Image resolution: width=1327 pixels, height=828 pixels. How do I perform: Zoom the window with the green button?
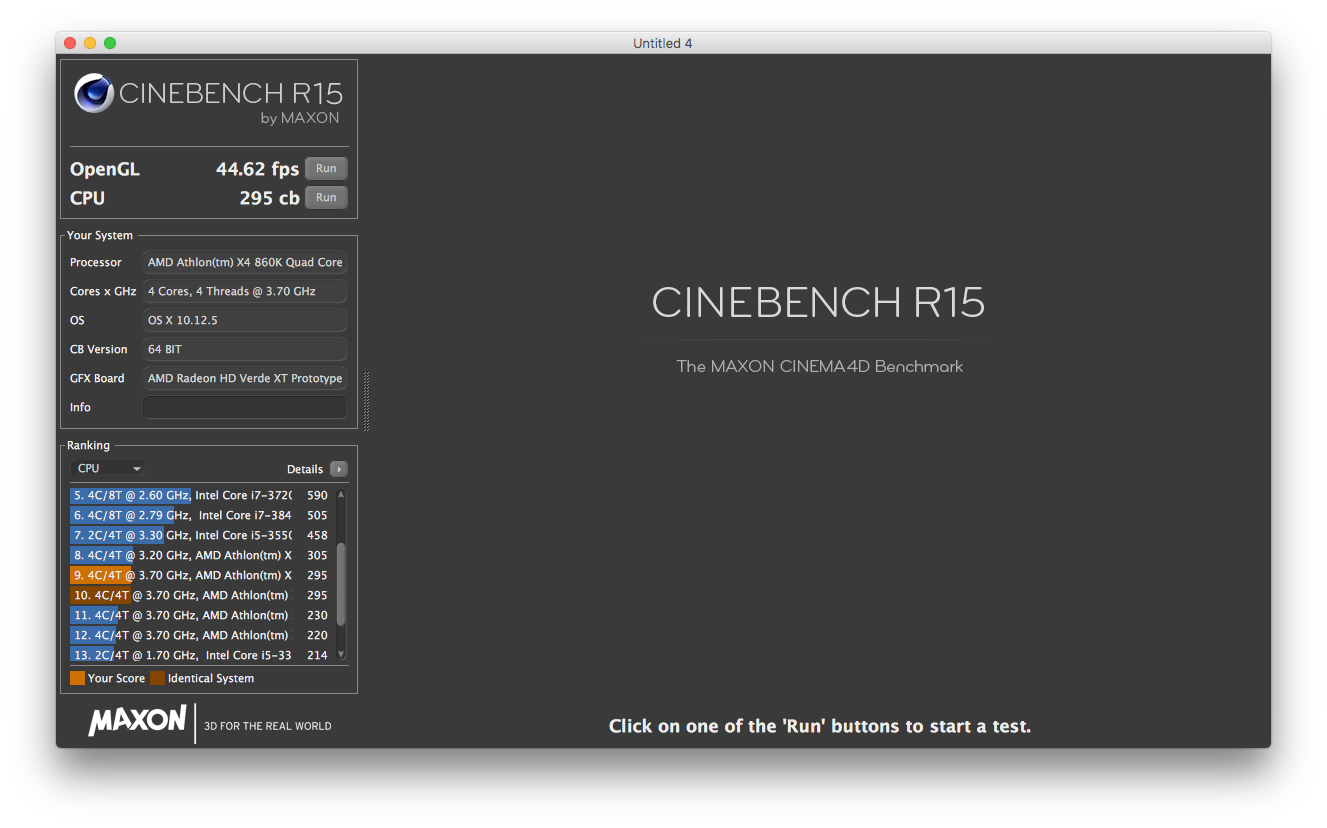[110, 43]
